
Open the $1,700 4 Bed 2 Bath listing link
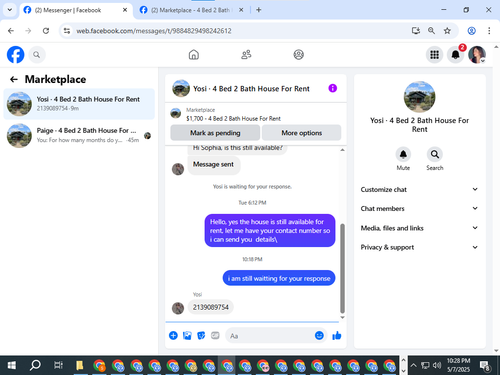(233, 118)
